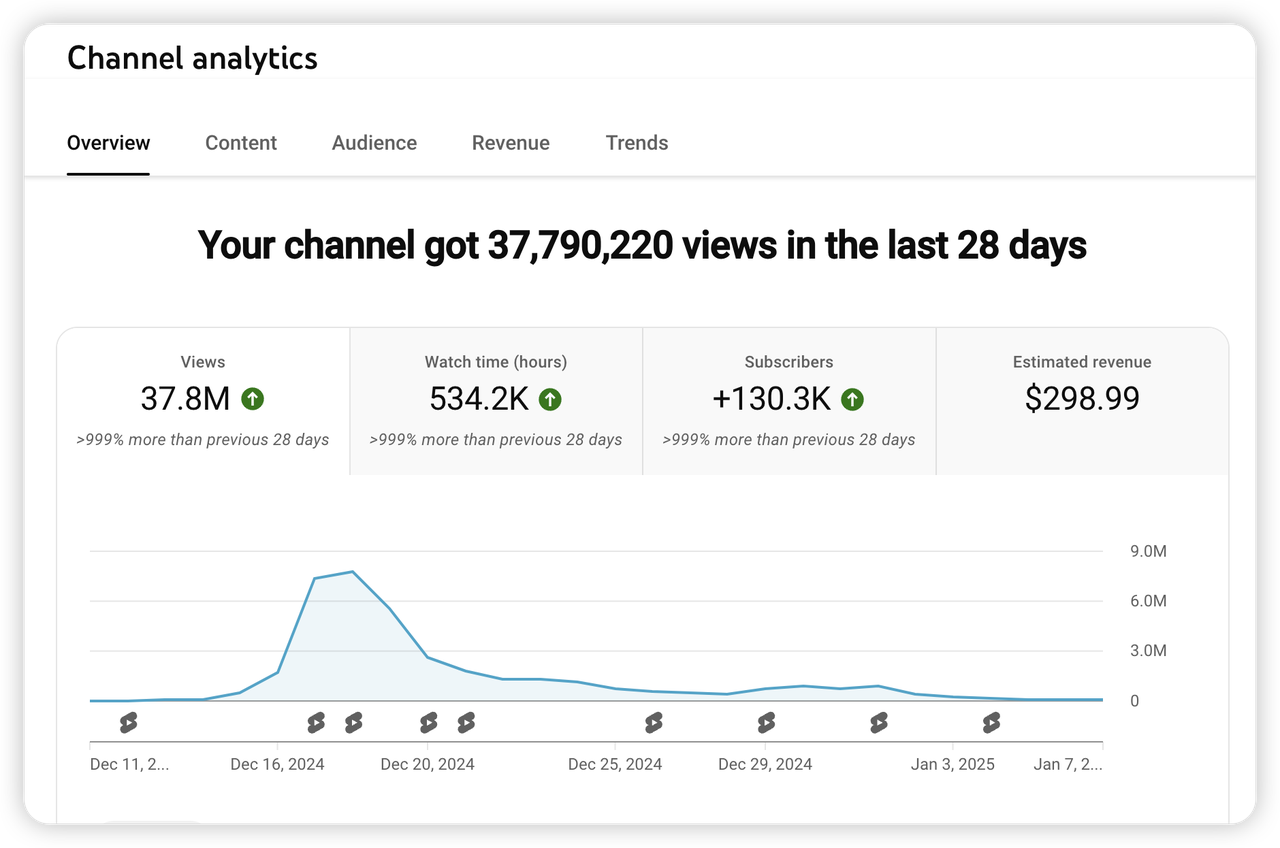
Task: Select the Watch time (hours) card
Action: point(496,401)
